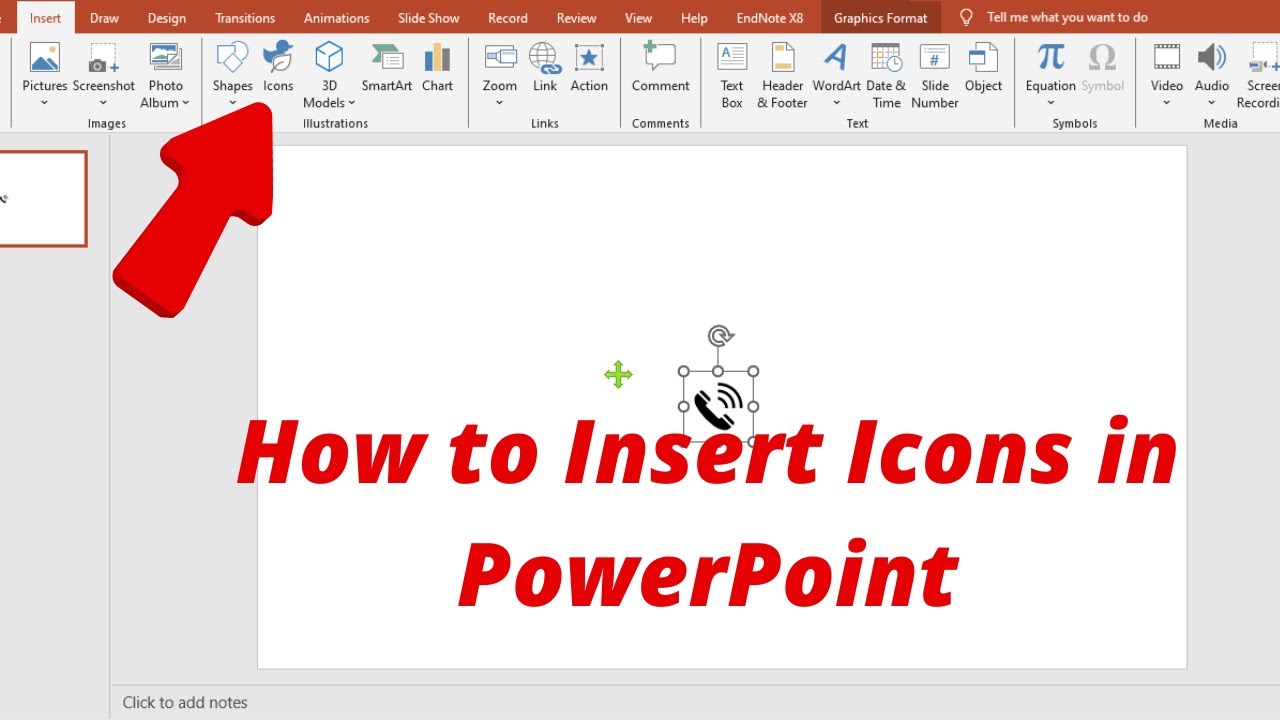Switch to the Design tab

click(166, 18)
